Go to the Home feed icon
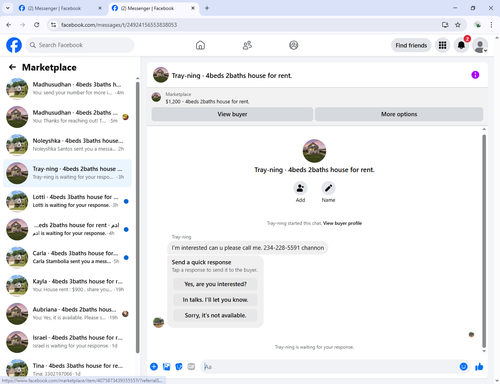This screenshot has width=500, height=384. [200, 45]
